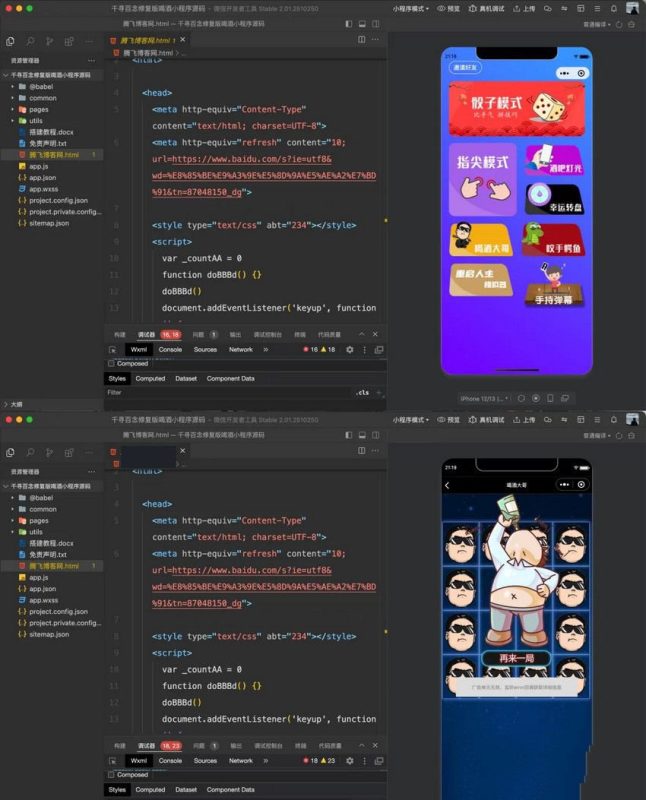Screen dimensions: 646x800
Task: Click the Explorer files icon in top sidebar
Action: pos(10,42)
